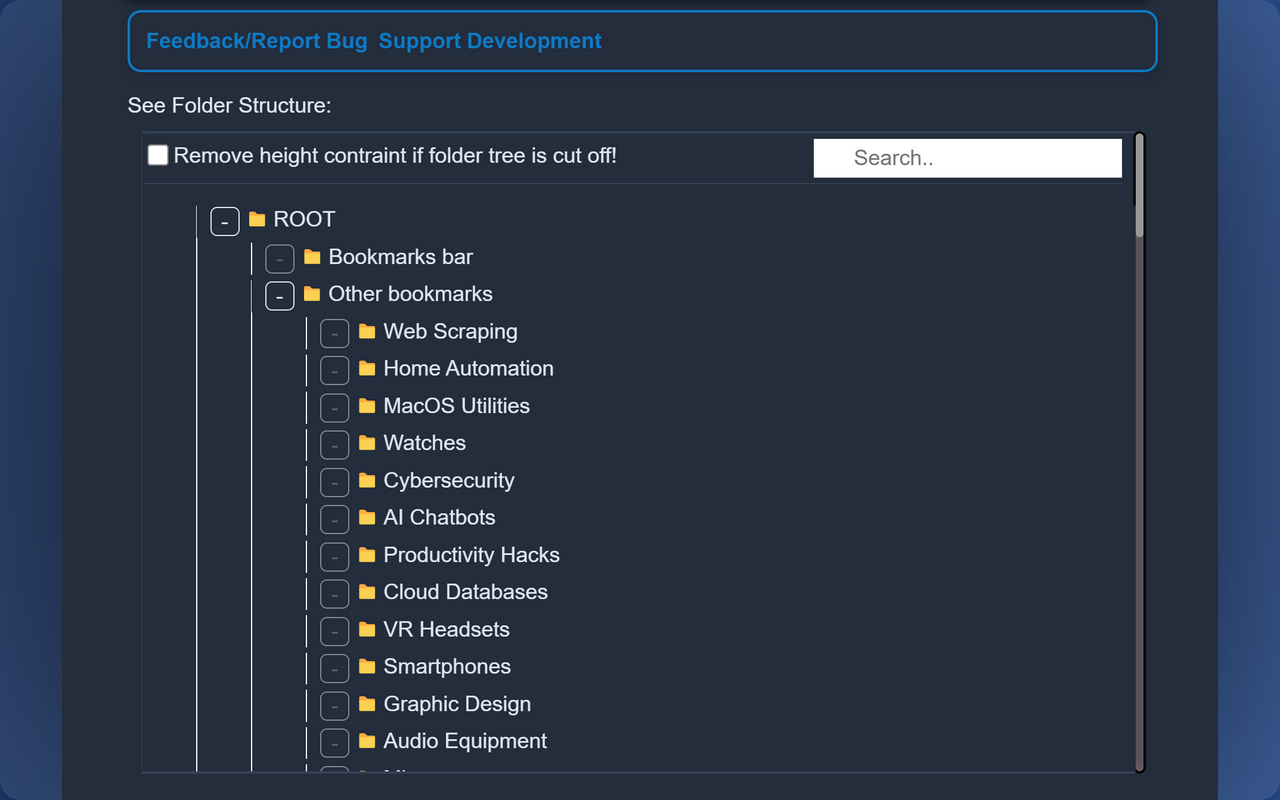Collapse the ROOT folder
The image size is (1280, 800).
pyautogui.click(x=225, y=221)
